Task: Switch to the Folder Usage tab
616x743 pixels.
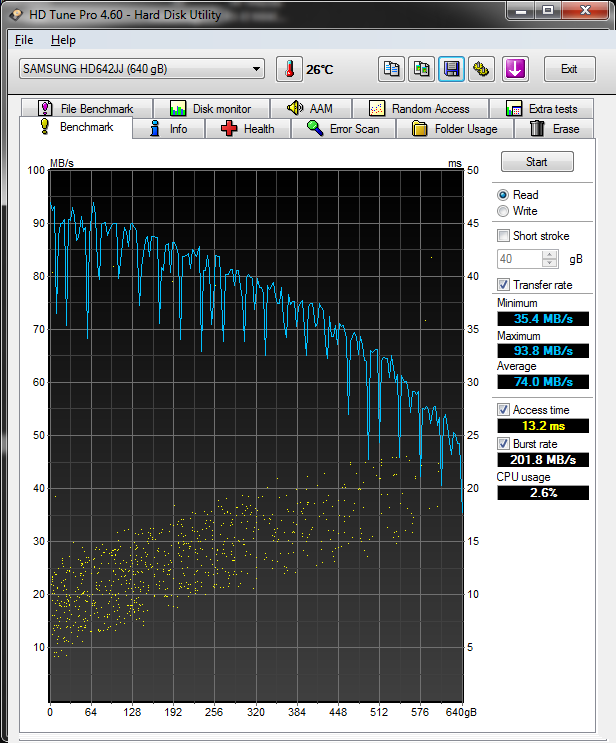Action: pos(455,129)
